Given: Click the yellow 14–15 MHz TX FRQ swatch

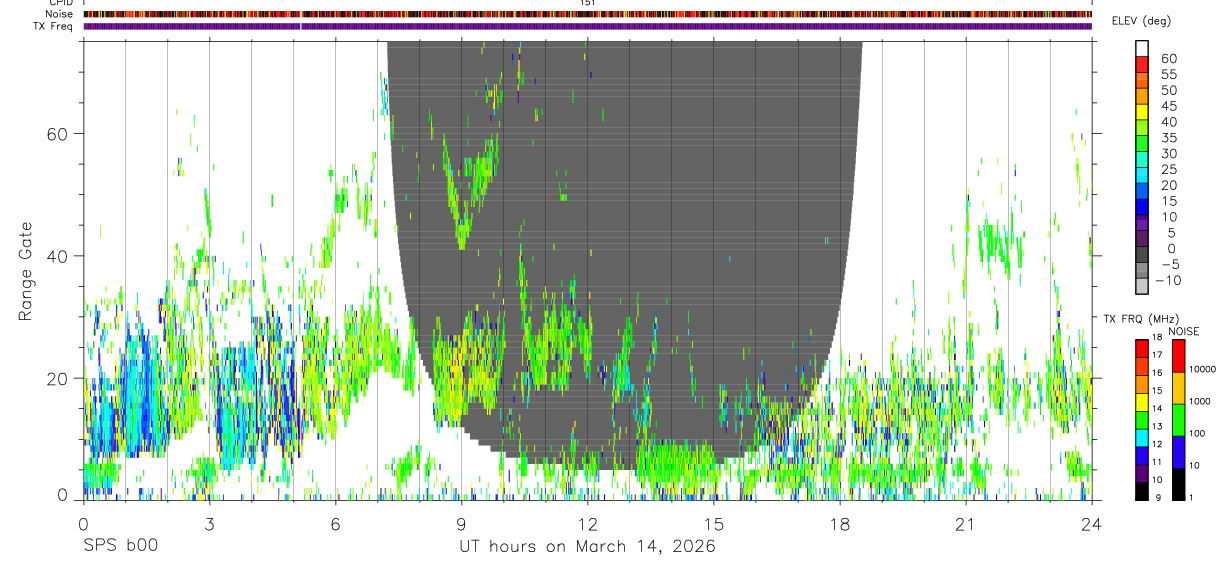Looking at the screenshot, I should tap(1141, 402).
